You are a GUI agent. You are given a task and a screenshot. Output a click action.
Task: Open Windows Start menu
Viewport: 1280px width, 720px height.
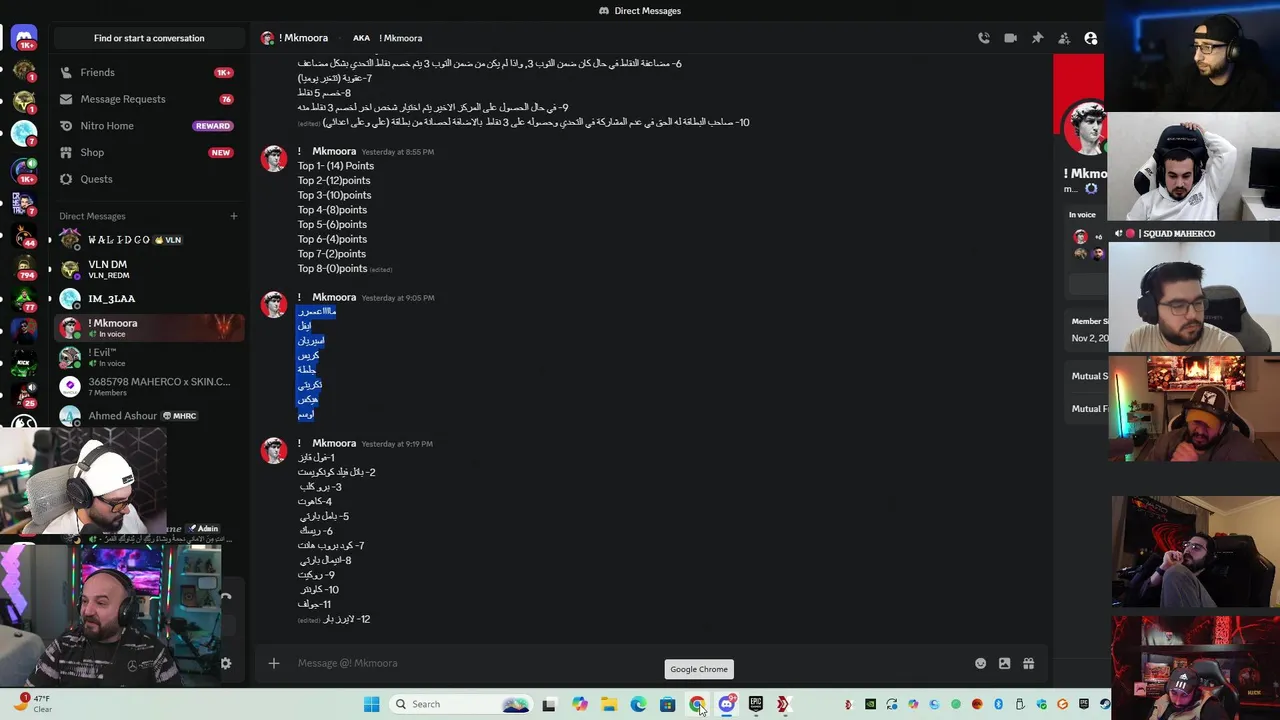[371, 704]
